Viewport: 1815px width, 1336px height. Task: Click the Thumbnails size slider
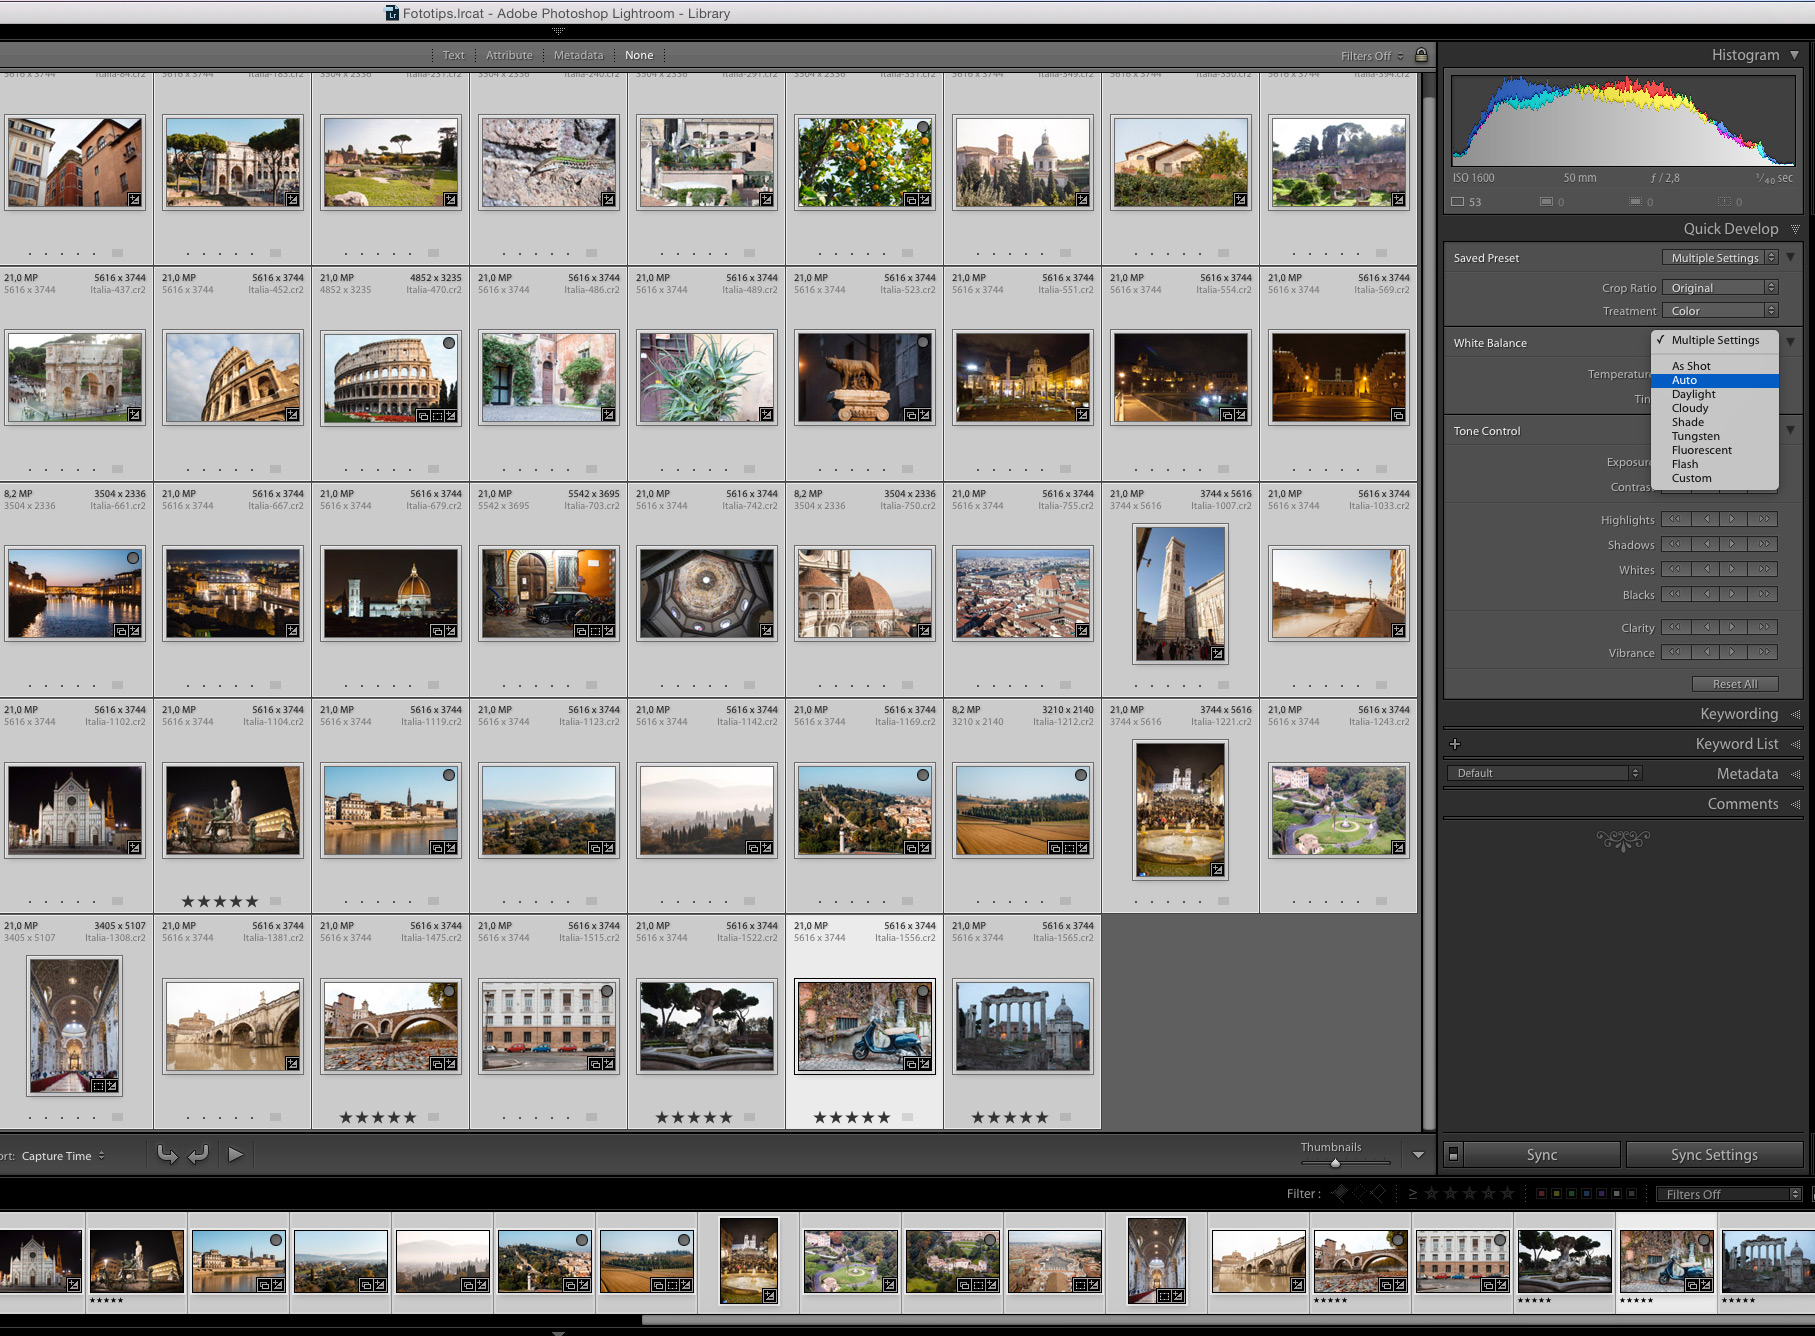pos(1335,1163)
